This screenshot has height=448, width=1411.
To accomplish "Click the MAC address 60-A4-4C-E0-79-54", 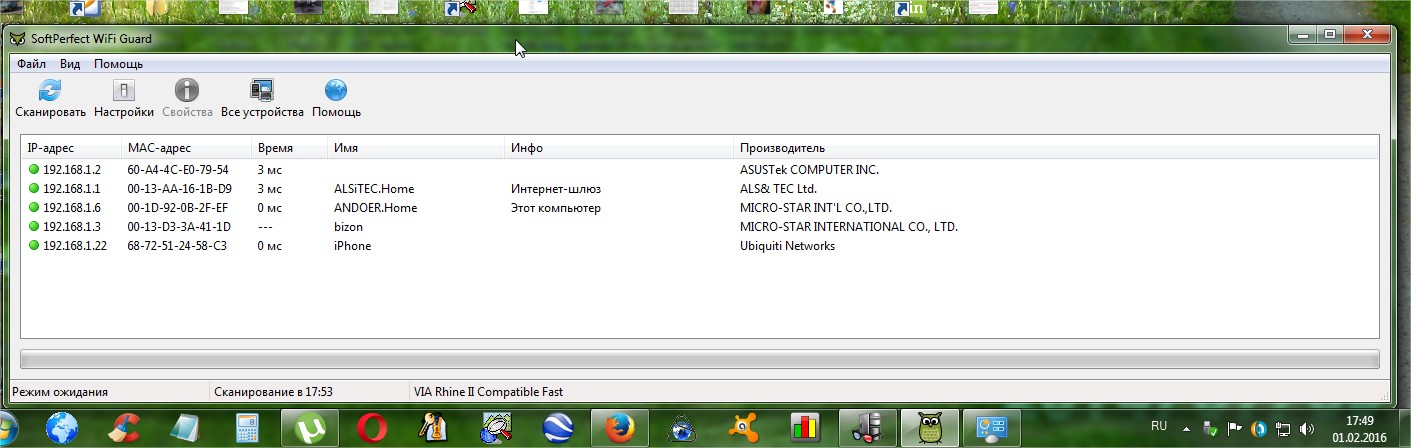I will coord(178,170).
